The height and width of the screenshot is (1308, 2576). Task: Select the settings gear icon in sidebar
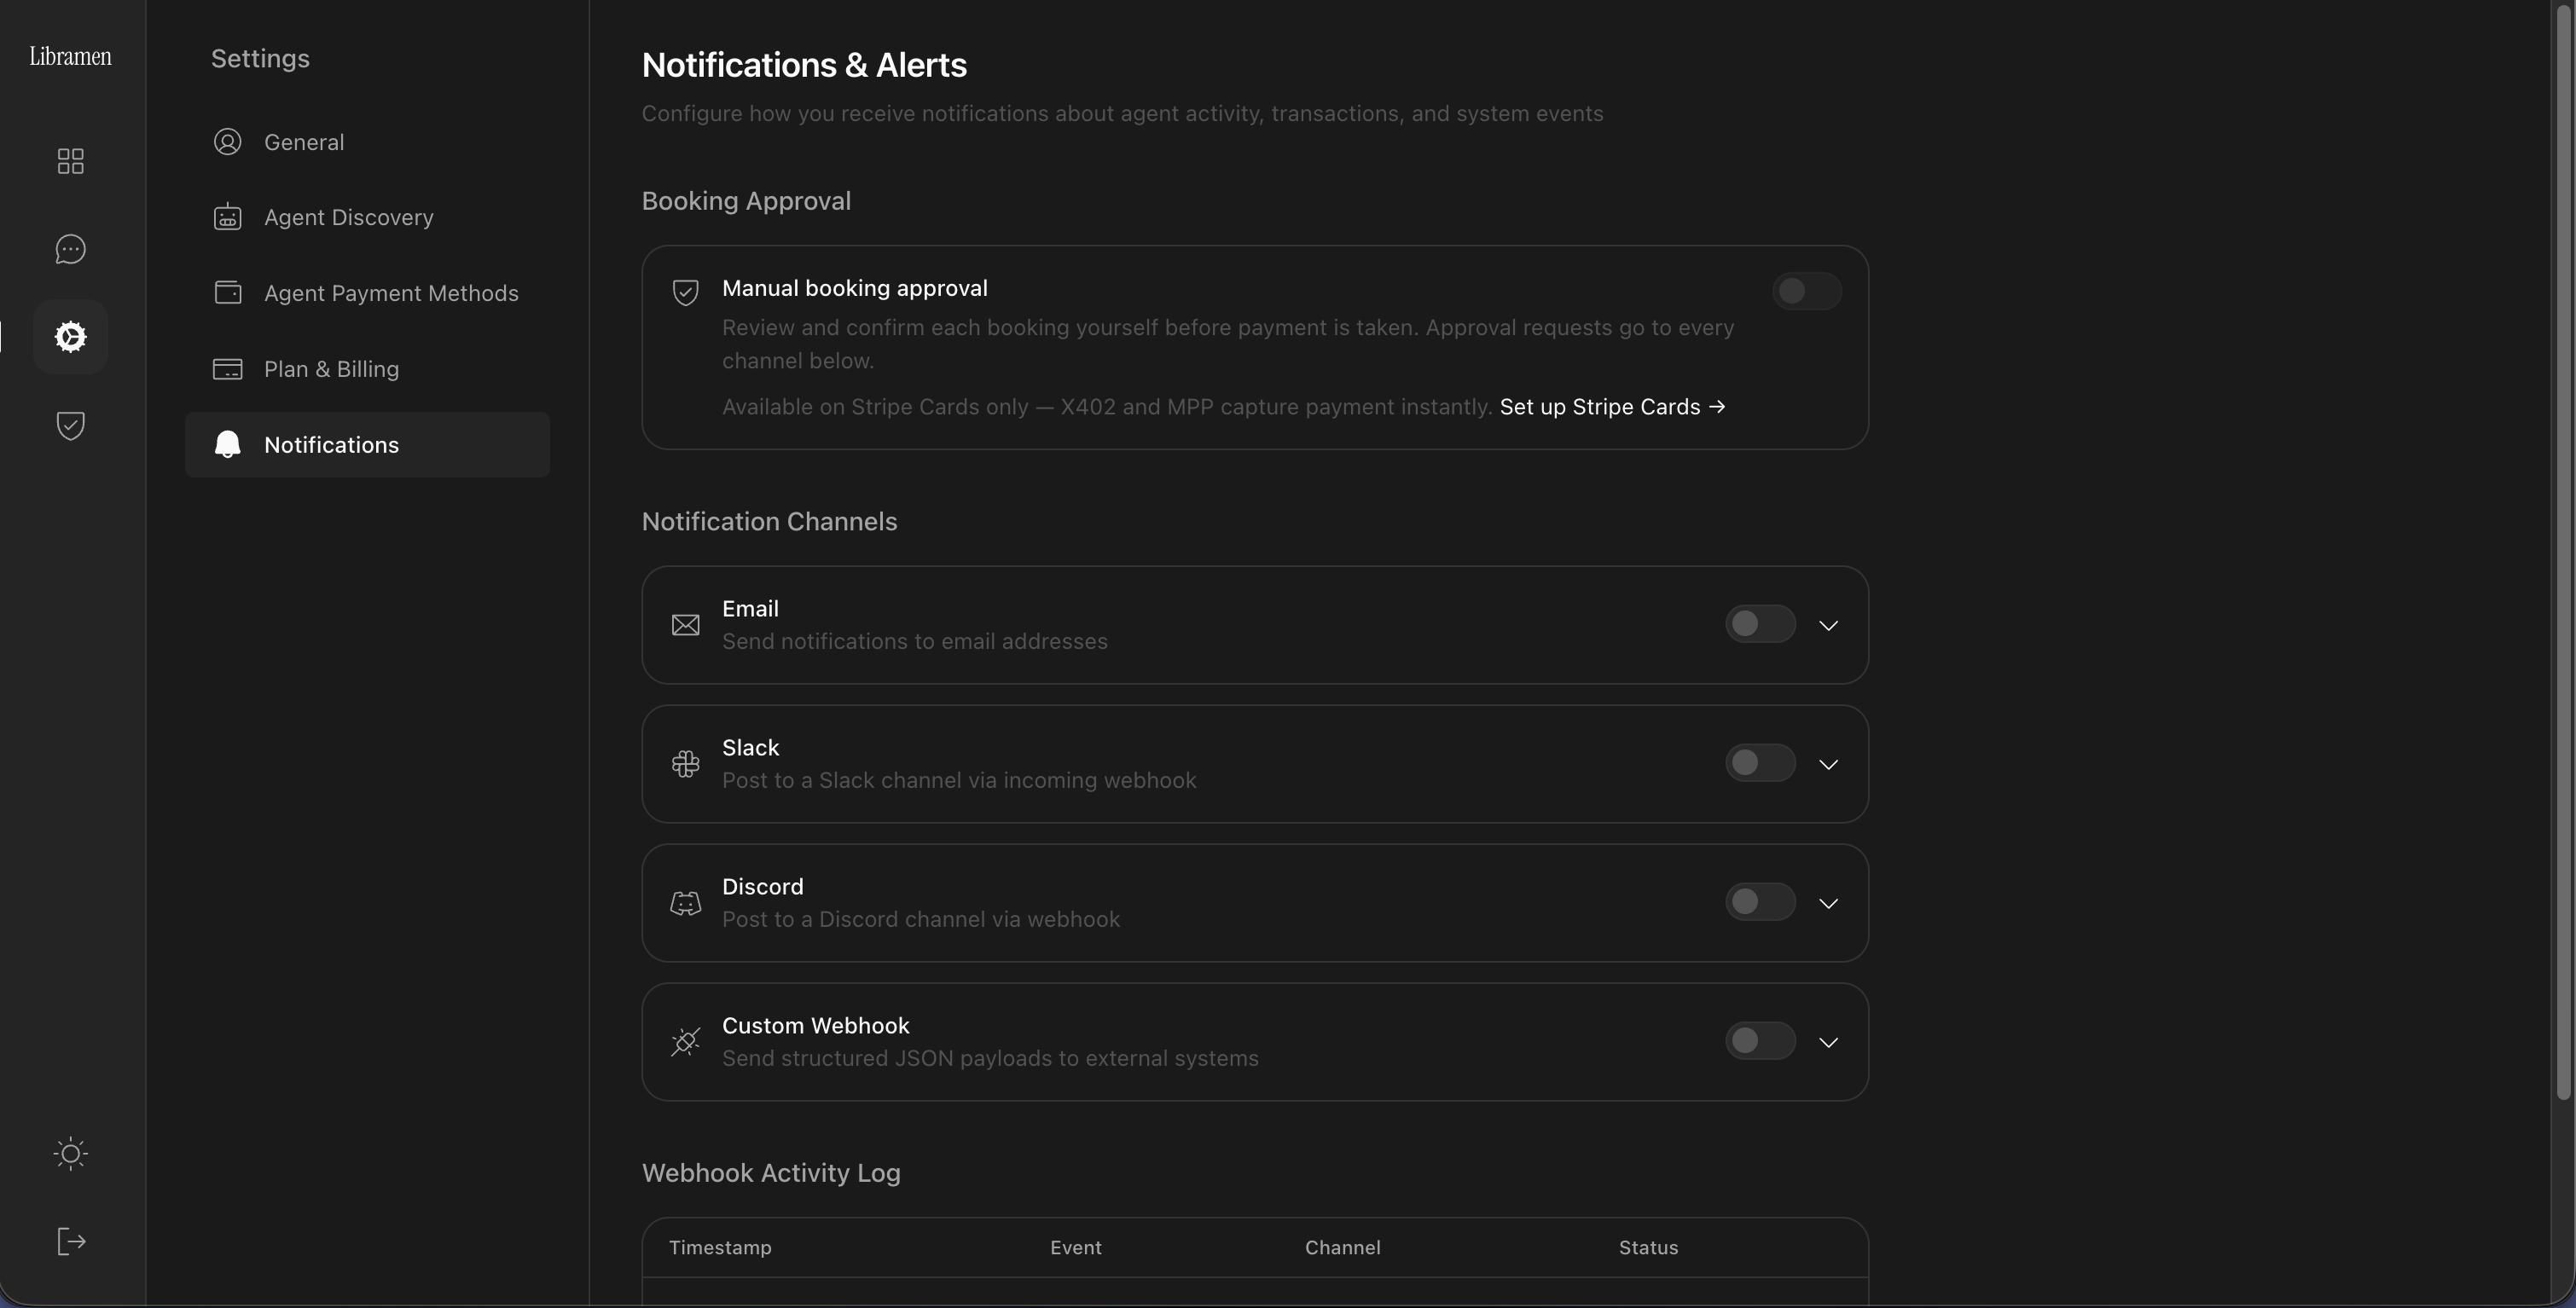[x=70, y=337]
